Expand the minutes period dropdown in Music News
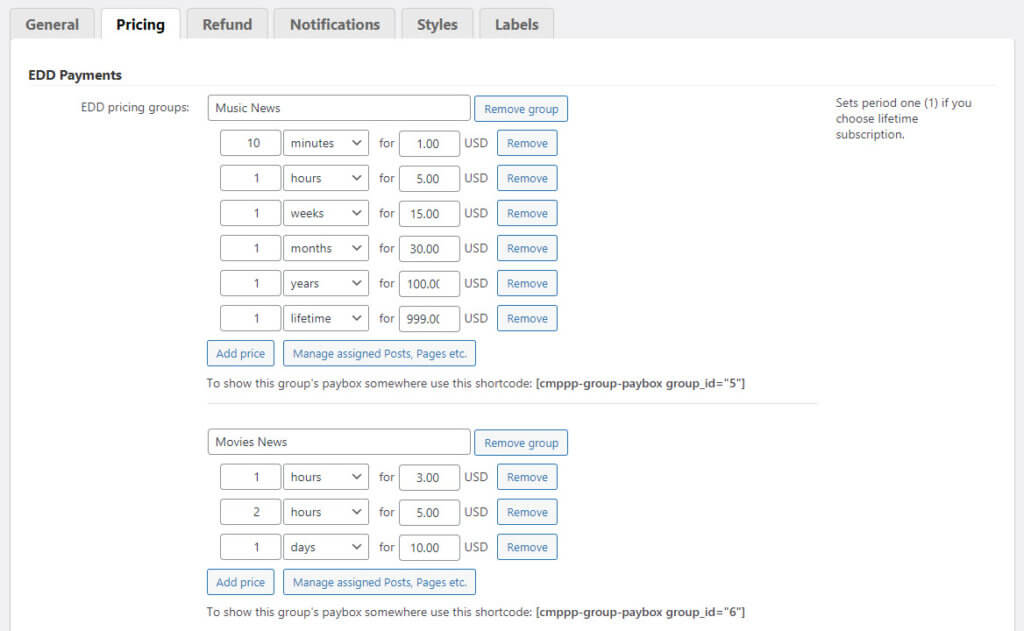 pos(326,143)
